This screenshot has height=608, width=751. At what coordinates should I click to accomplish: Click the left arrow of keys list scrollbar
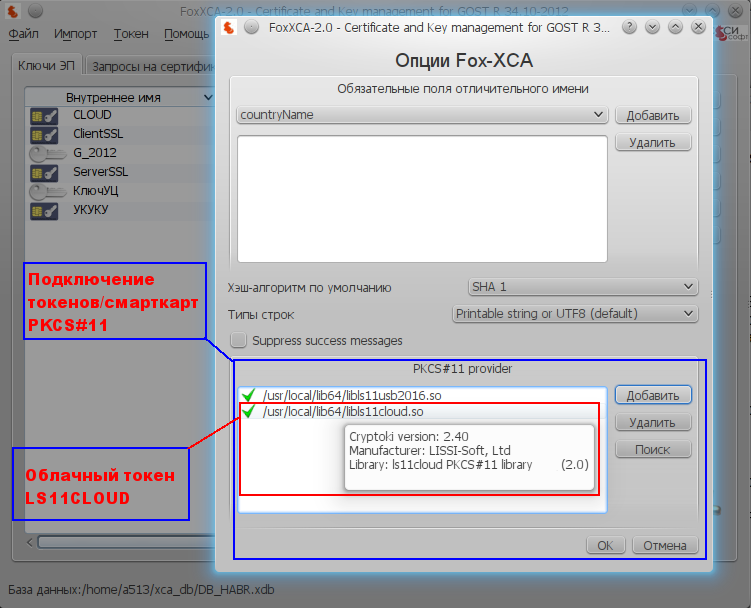[30, 542]
